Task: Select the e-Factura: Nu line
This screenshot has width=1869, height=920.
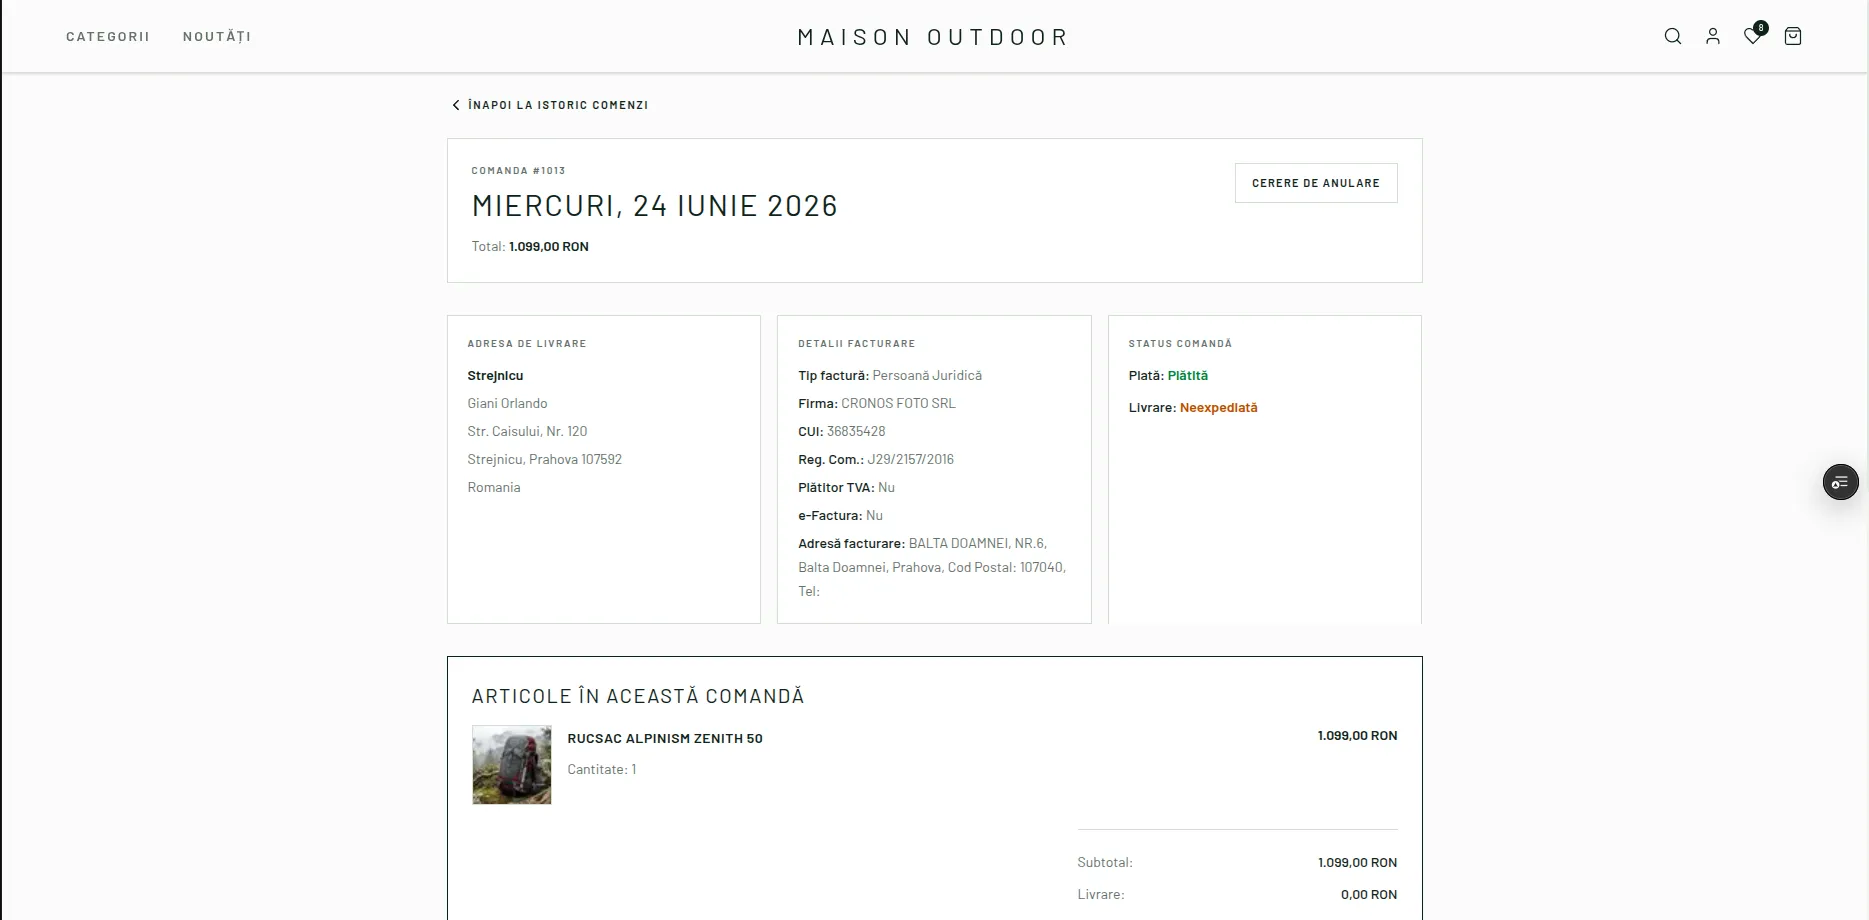Action: click(840, 516)
